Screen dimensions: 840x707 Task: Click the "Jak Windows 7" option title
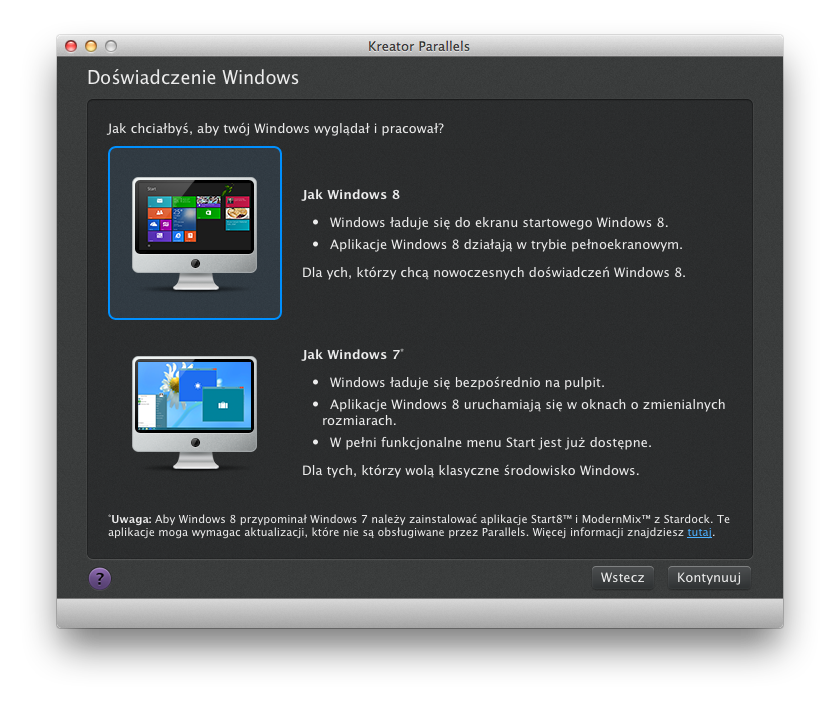[351, 355]
